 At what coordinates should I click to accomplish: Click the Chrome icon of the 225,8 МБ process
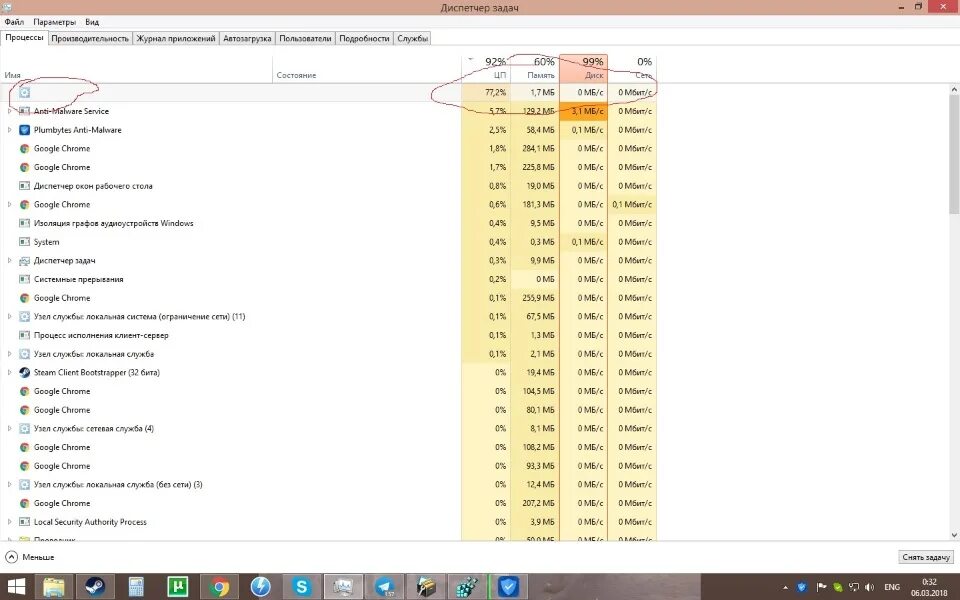click(x=24, y=167)
